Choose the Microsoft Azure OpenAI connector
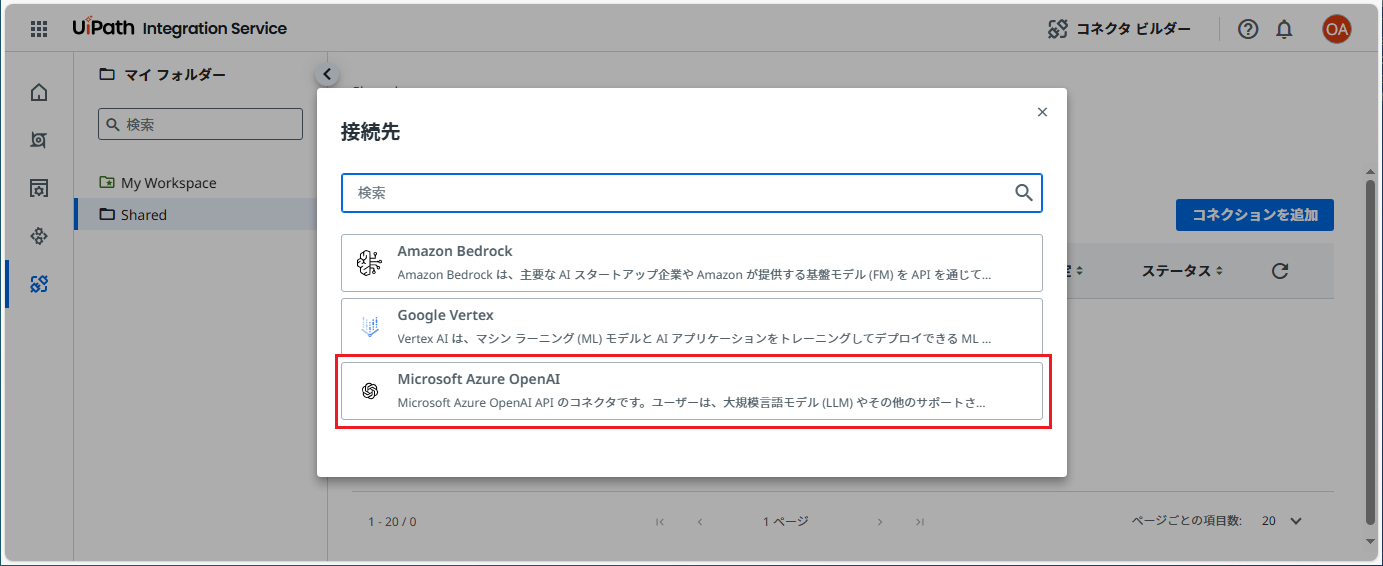Viewport: 1383px width, 566px height. pos(692,391)
